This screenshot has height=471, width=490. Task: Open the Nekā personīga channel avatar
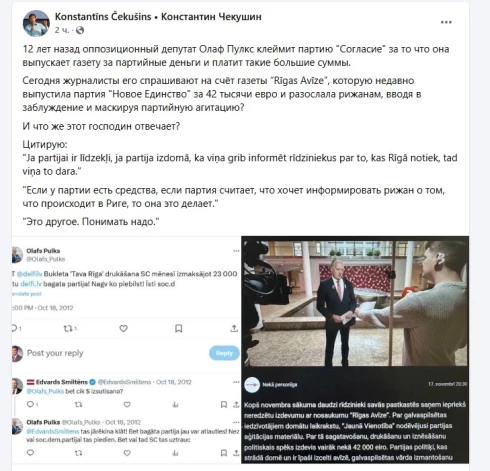click(x=252, y=385)
